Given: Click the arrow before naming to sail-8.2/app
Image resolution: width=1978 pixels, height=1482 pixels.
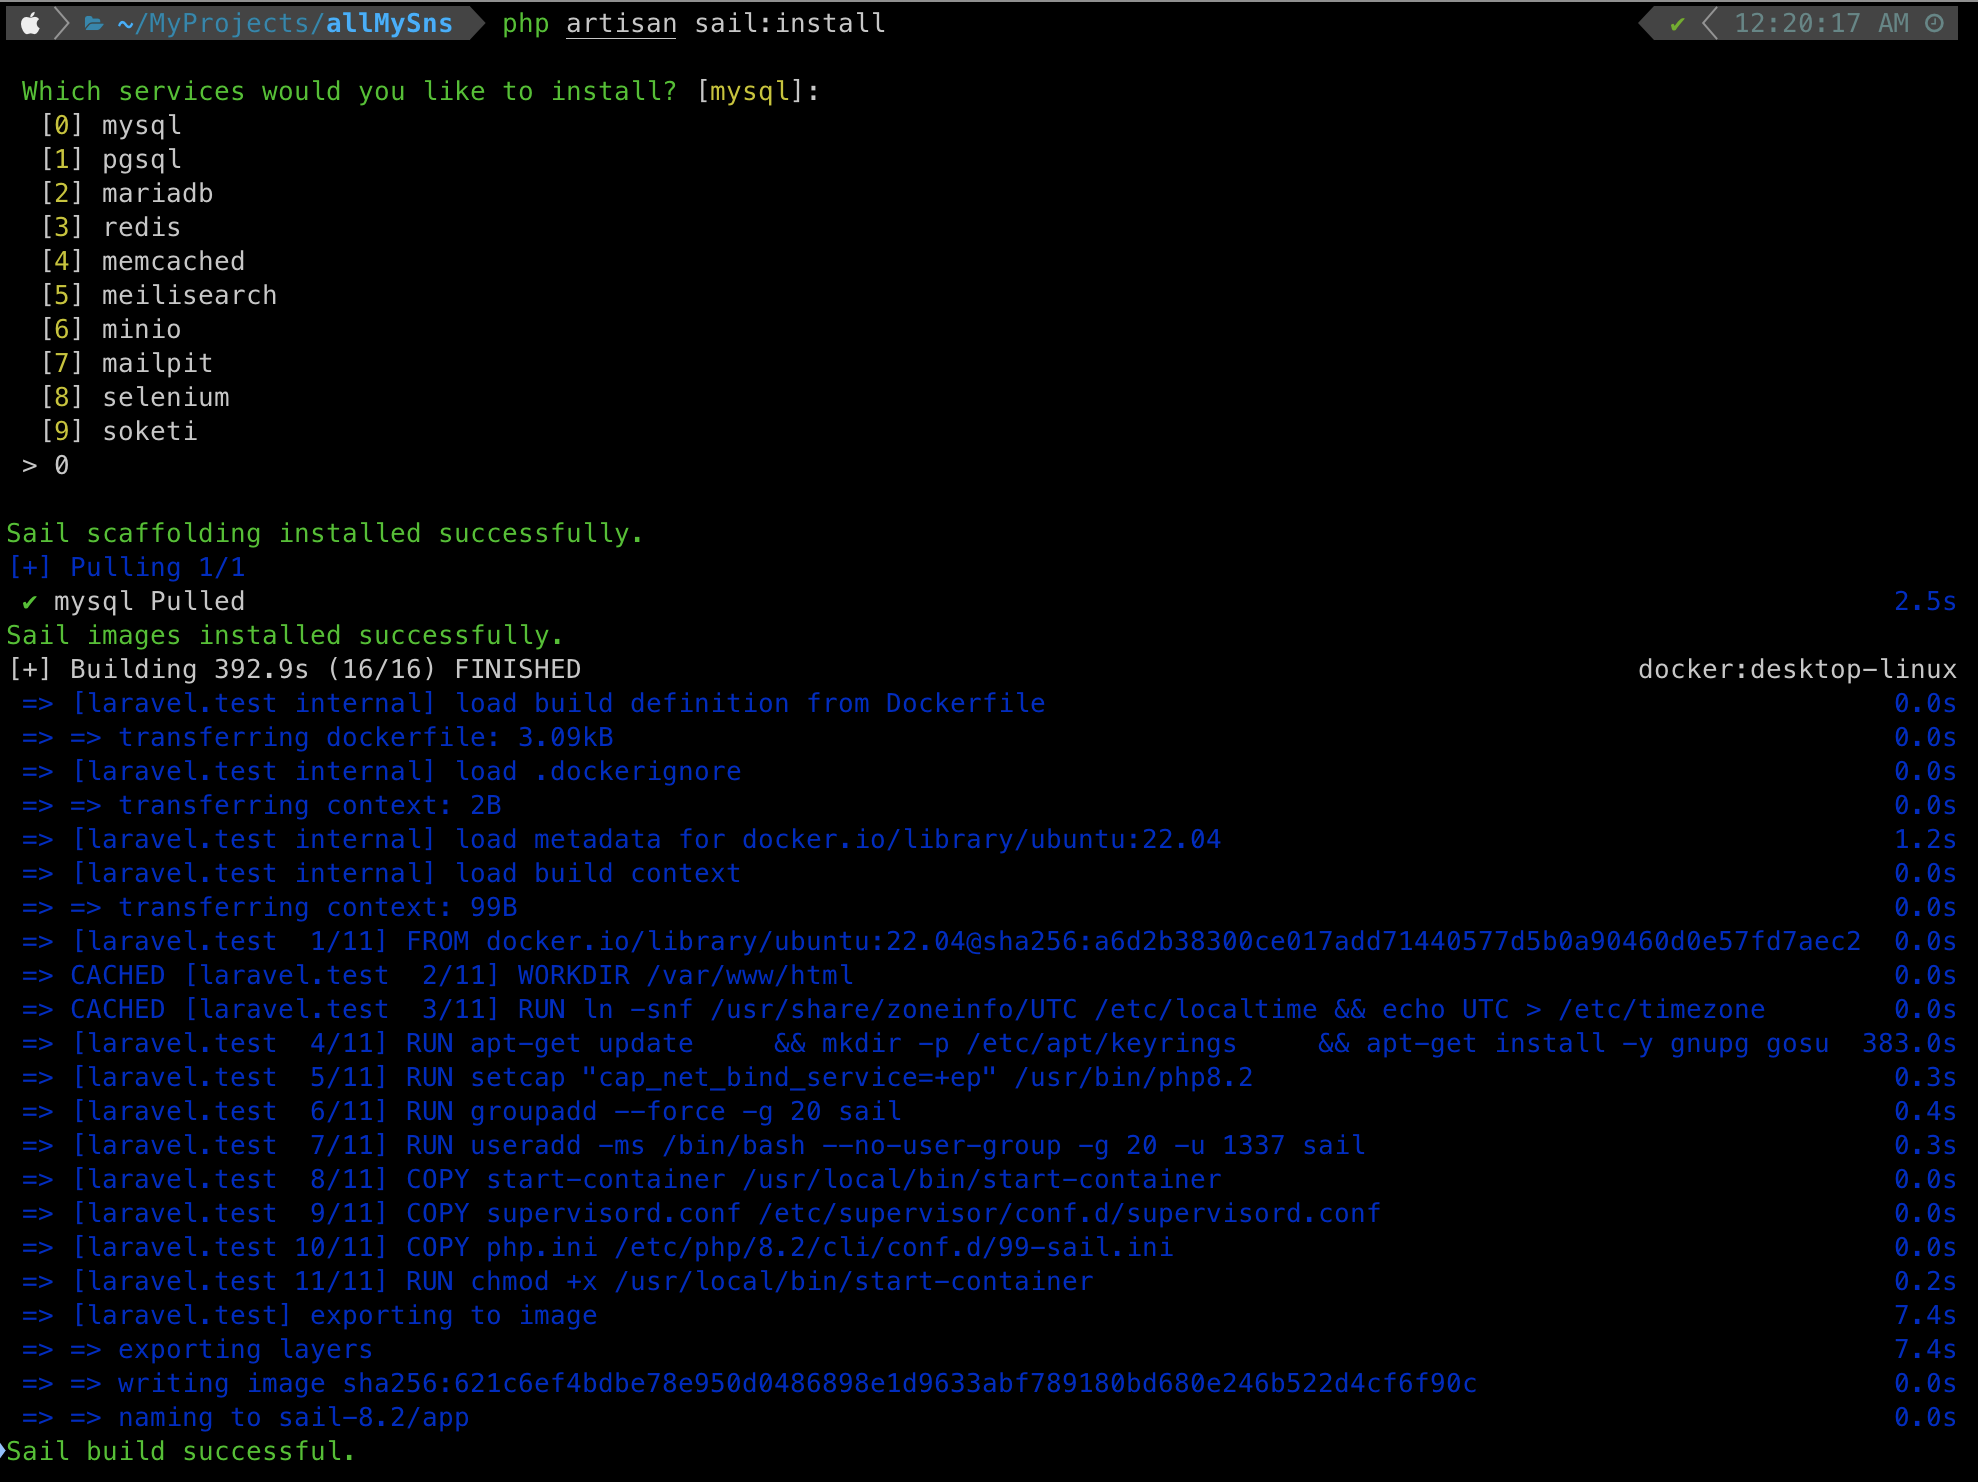Looking at the screenshot, I should (86, 1418).
